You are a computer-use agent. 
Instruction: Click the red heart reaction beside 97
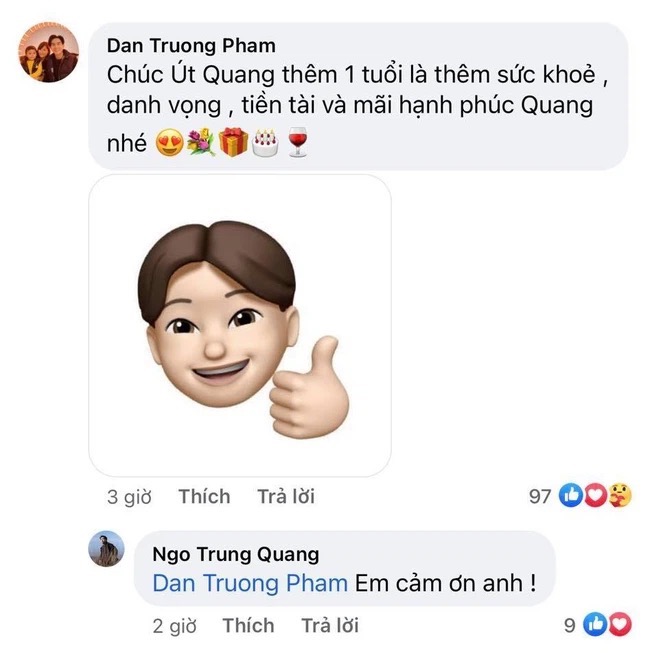pos(595,495)
